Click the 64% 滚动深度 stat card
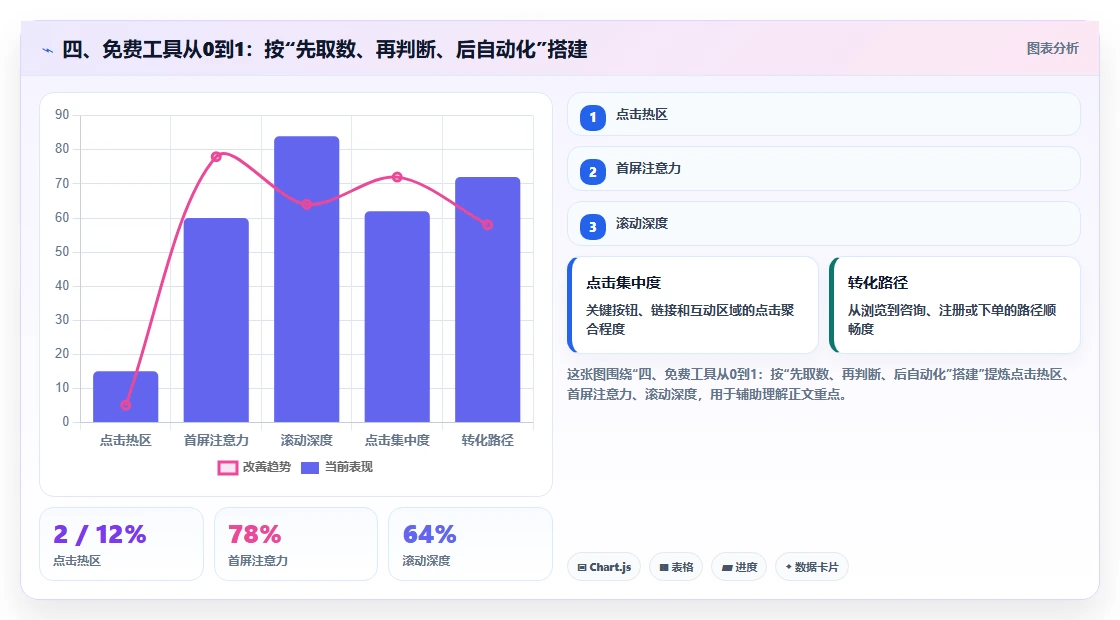The image size is (1120, 620). click(x=470, y=544)
